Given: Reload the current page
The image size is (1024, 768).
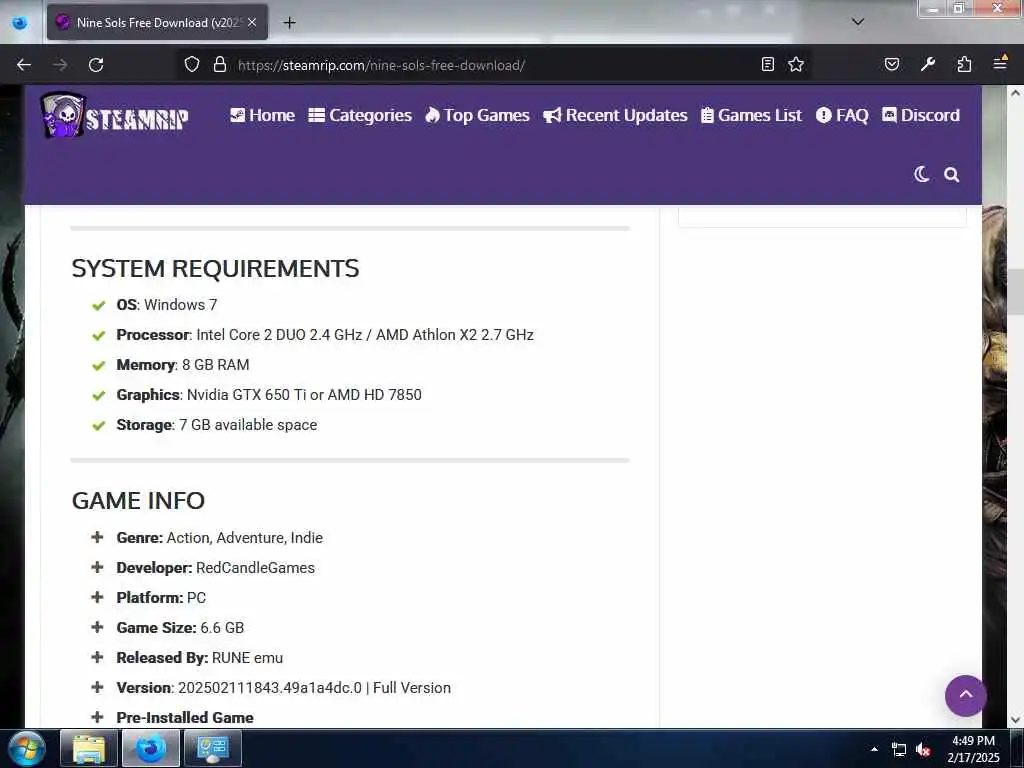Looking at the screenshot, I should (96, 65).
